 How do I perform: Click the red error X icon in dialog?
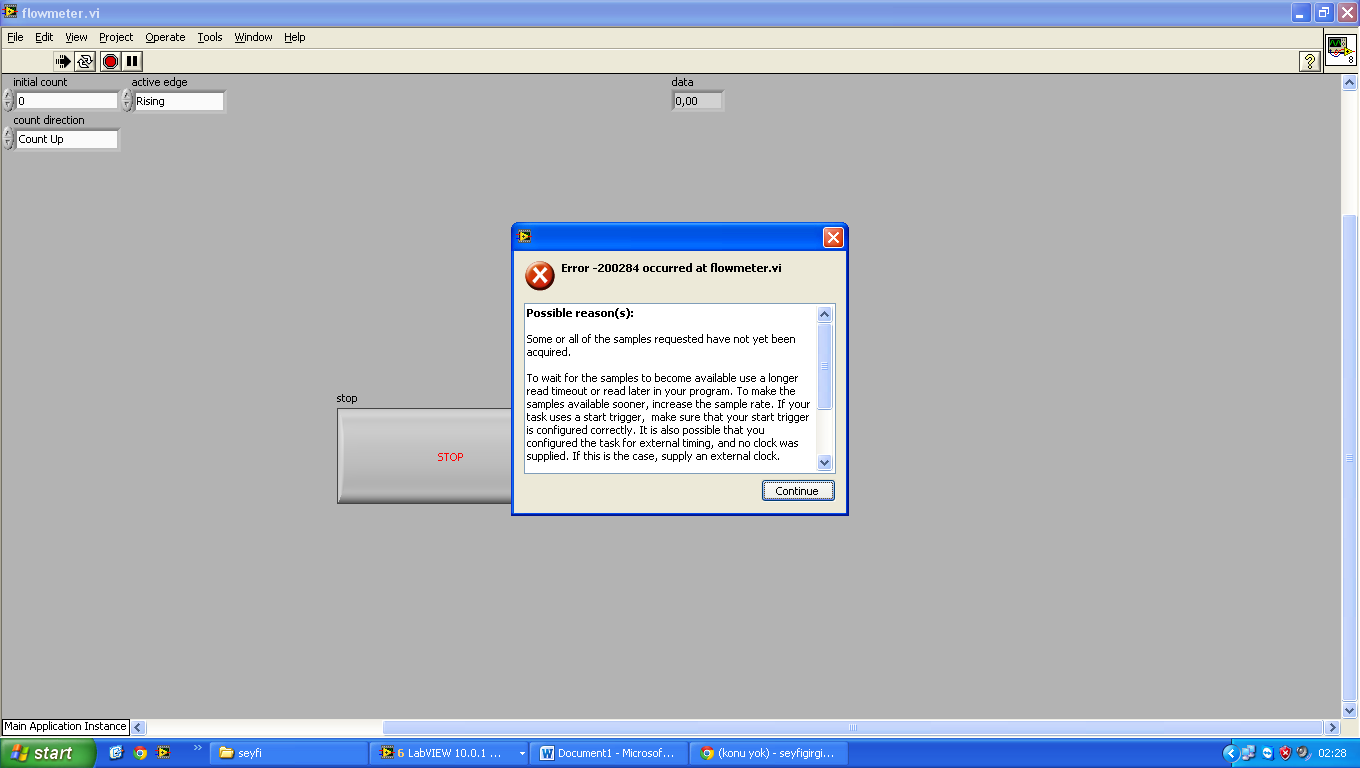click(540, 275)
